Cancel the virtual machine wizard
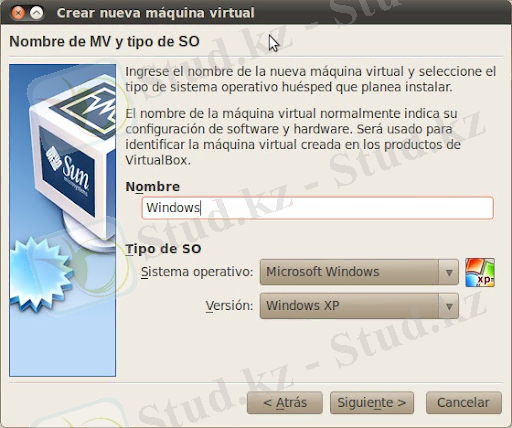 (464, 403)
